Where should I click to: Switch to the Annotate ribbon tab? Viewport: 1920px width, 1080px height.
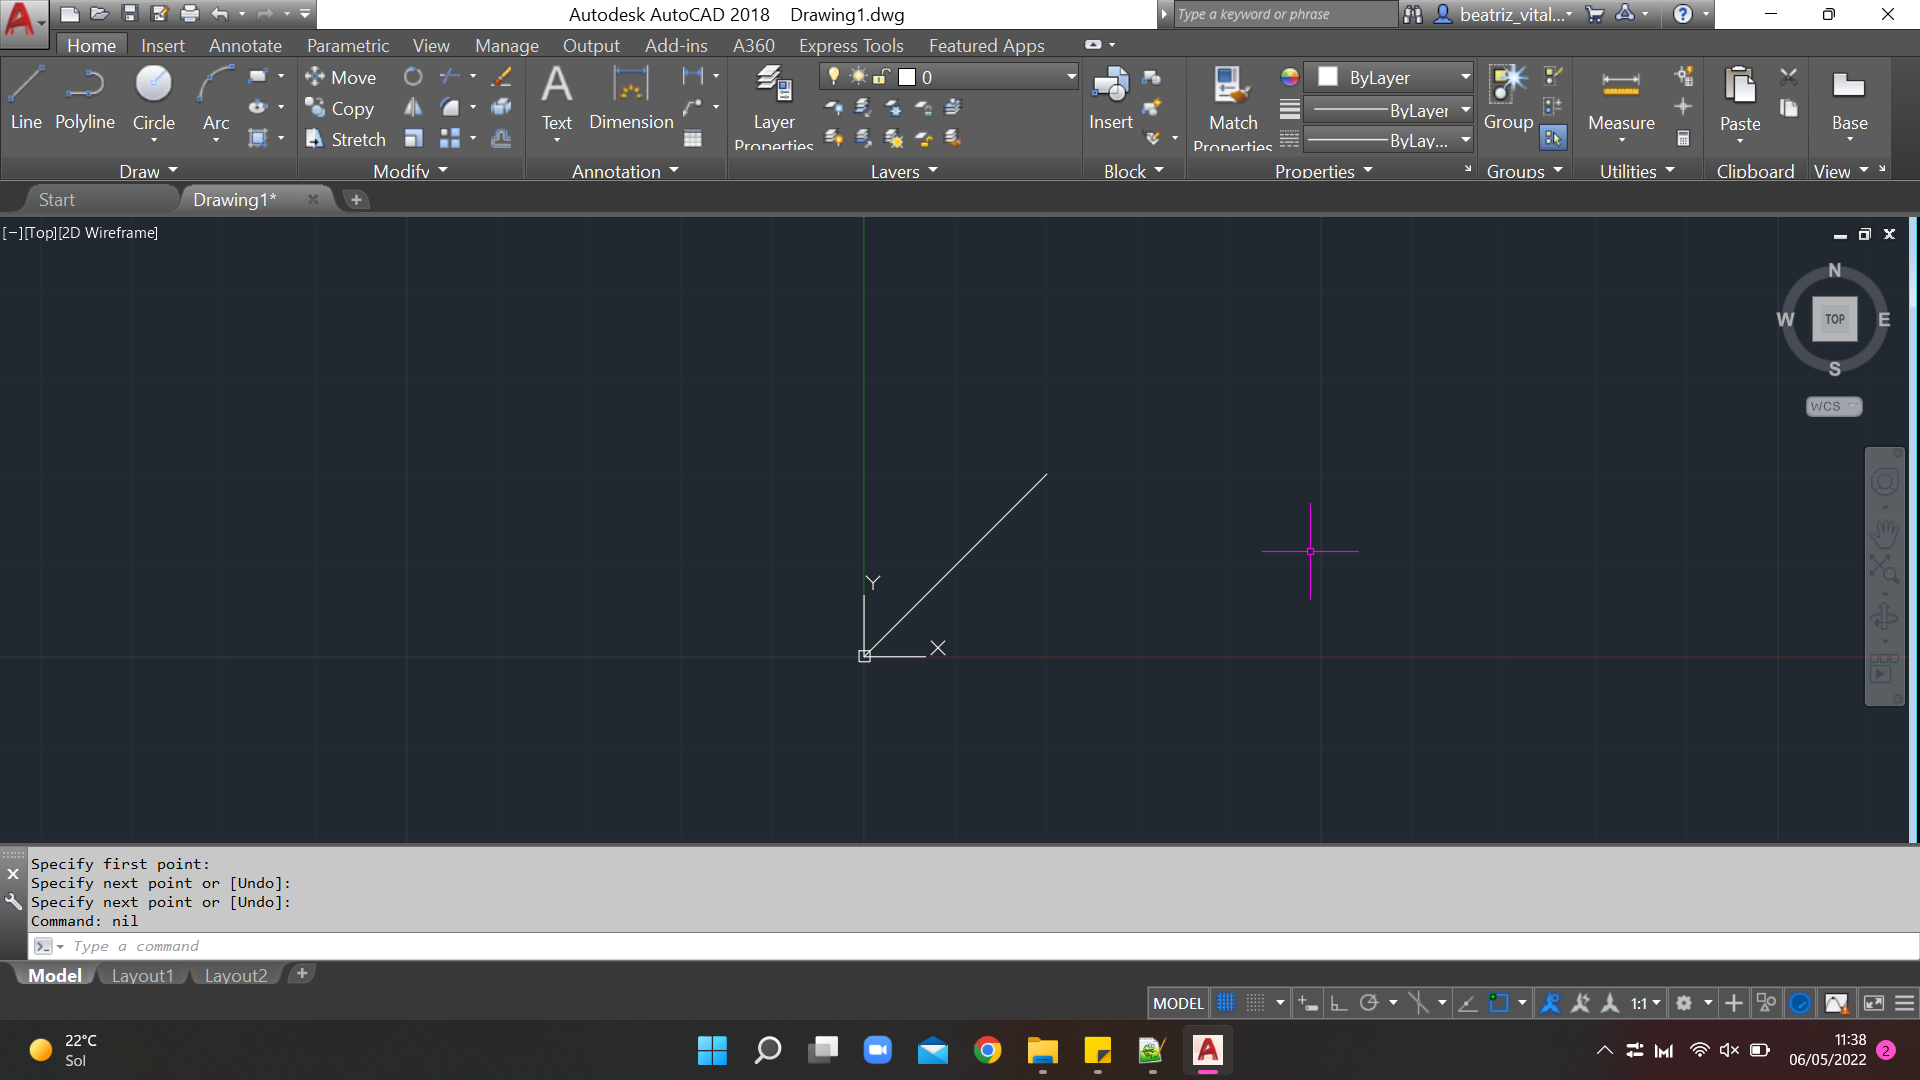tap(245, 45)
